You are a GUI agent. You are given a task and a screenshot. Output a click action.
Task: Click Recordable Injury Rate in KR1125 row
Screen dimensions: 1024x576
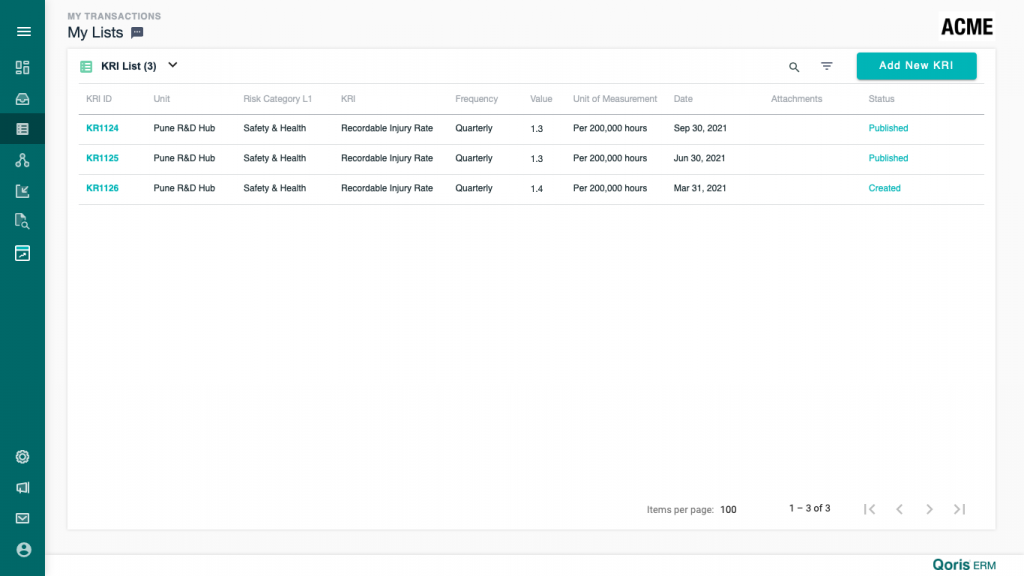387,158
